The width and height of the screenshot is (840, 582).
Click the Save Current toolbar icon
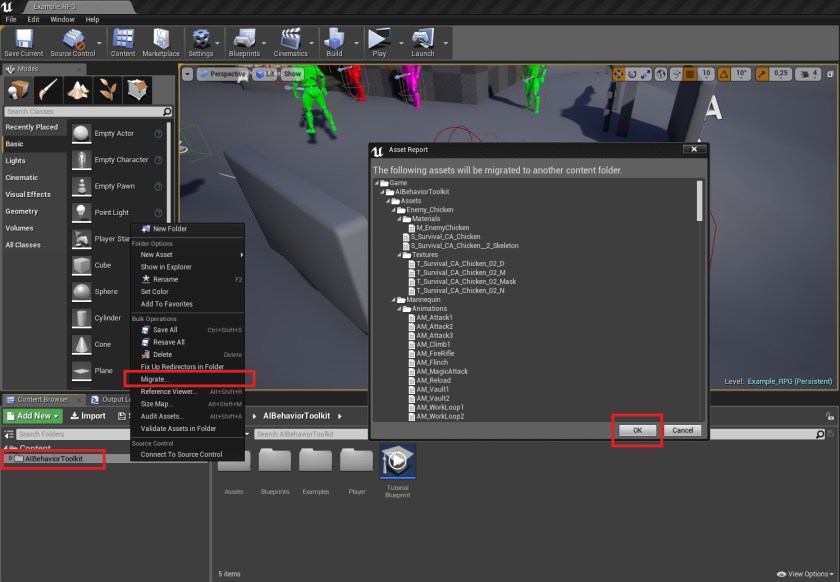(23, 40)
